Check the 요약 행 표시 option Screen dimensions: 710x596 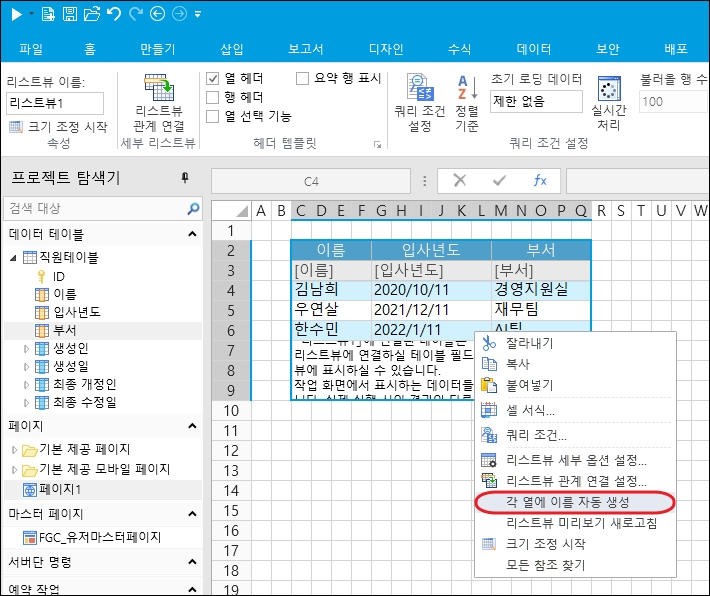[303, 78]
